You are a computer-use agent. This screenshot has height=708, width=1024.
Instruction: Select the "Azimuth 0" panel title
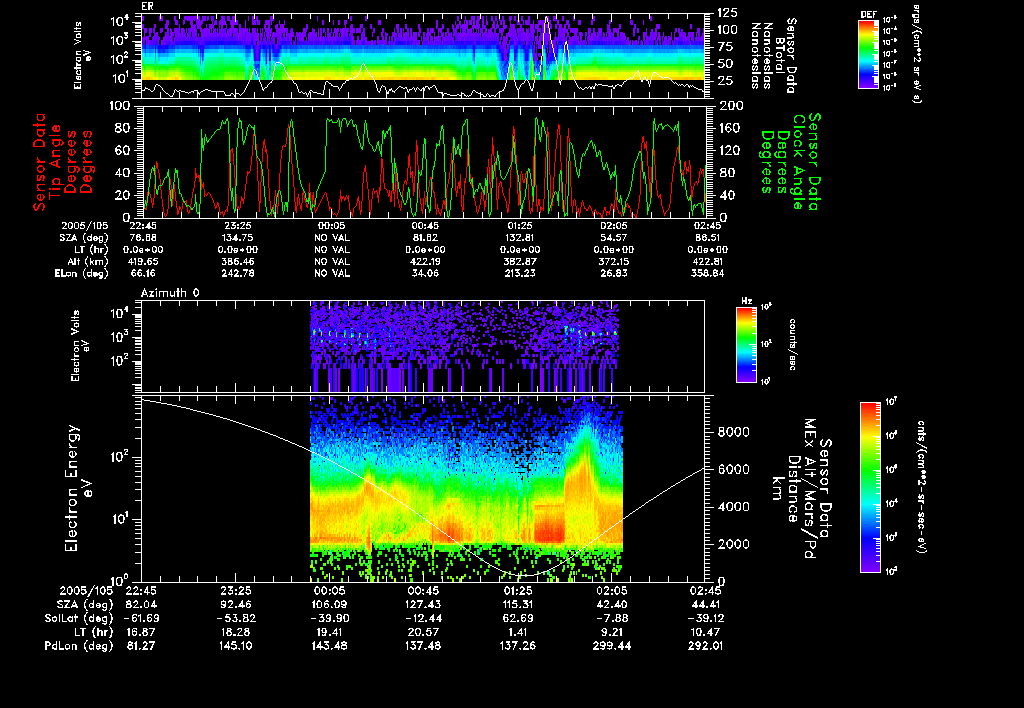pos(170,293)
